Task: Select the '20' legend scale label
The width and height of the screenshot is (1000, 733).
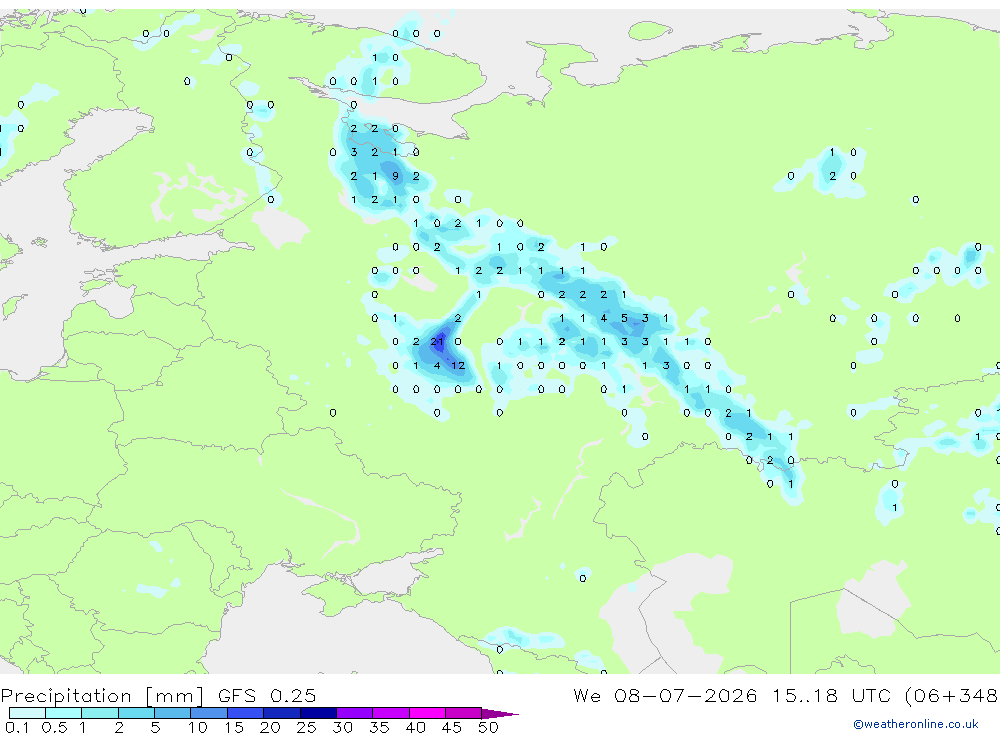Action: (x=270, y=727)
